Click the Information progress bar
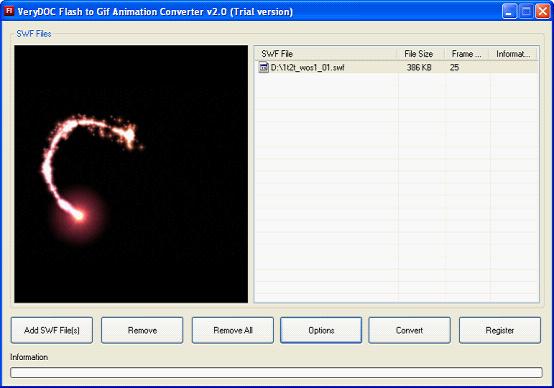This screenshot has width=554, height=388. tap(276, 372)
